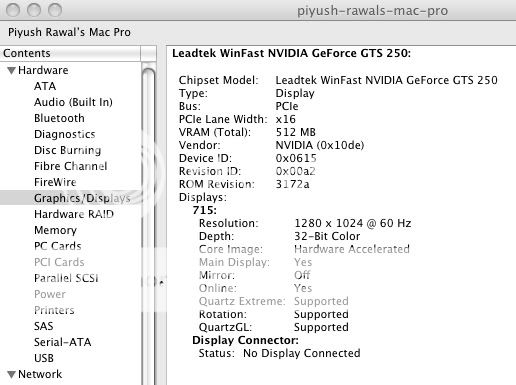Choose Fibre Channel in sidebar
Image resolution: width=516 pixels, height=385 pixels.
point(71,166)
